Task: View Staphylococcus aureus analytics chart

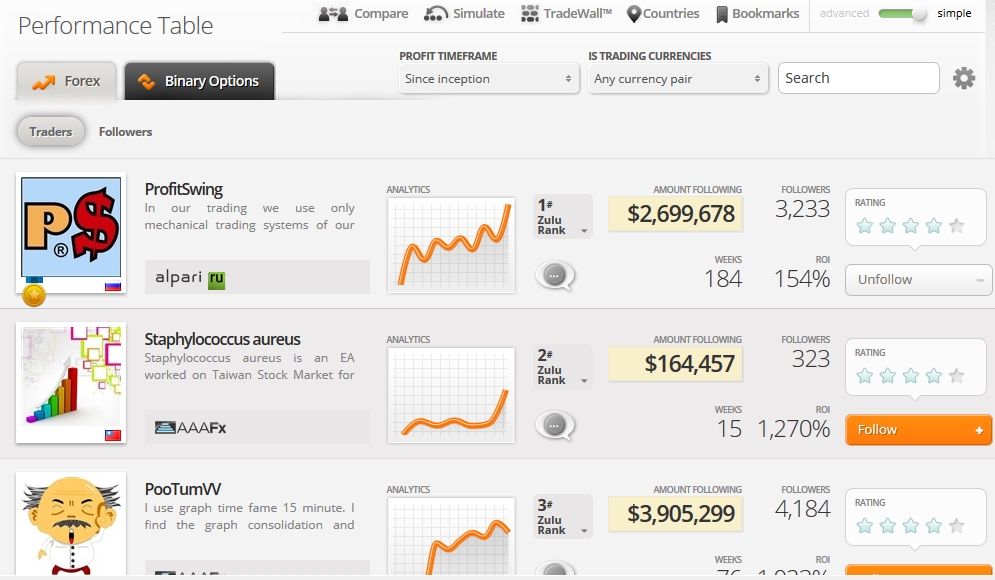Action: point(451,395)
